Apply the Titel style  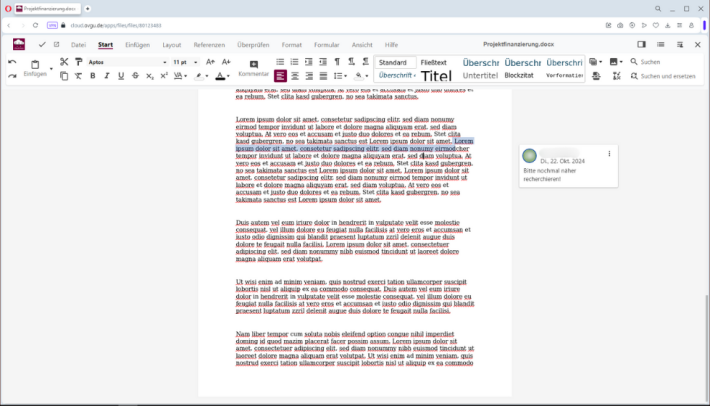(437, 76)
